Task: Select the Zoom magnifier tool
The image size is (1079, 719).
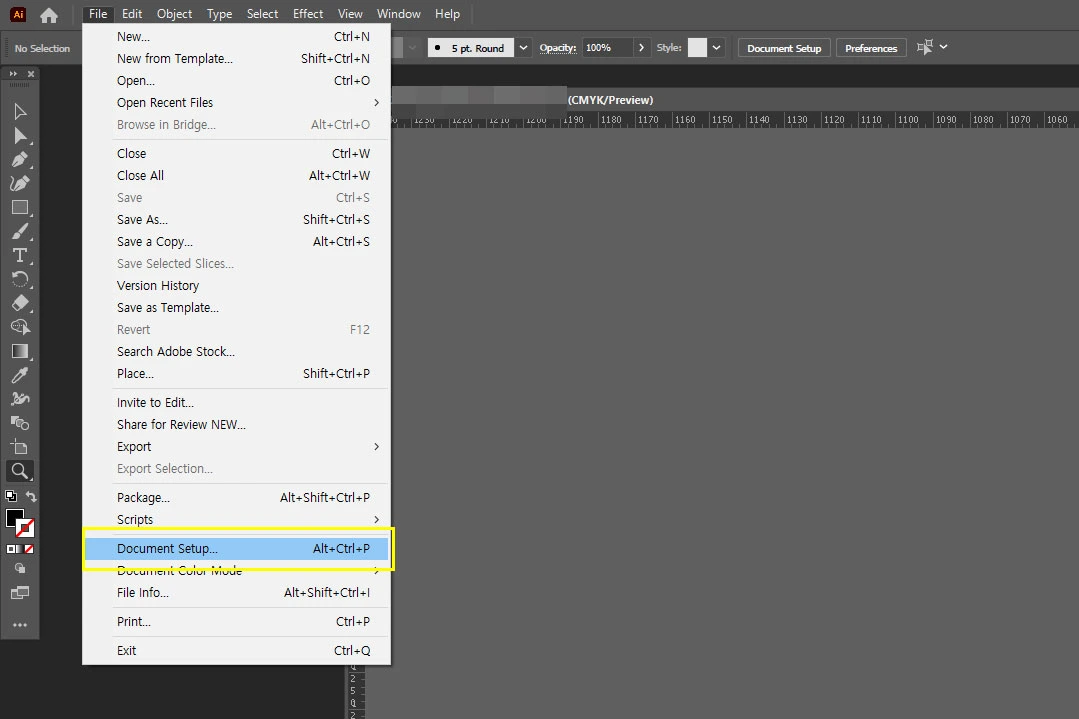Action: click(20, 471)
